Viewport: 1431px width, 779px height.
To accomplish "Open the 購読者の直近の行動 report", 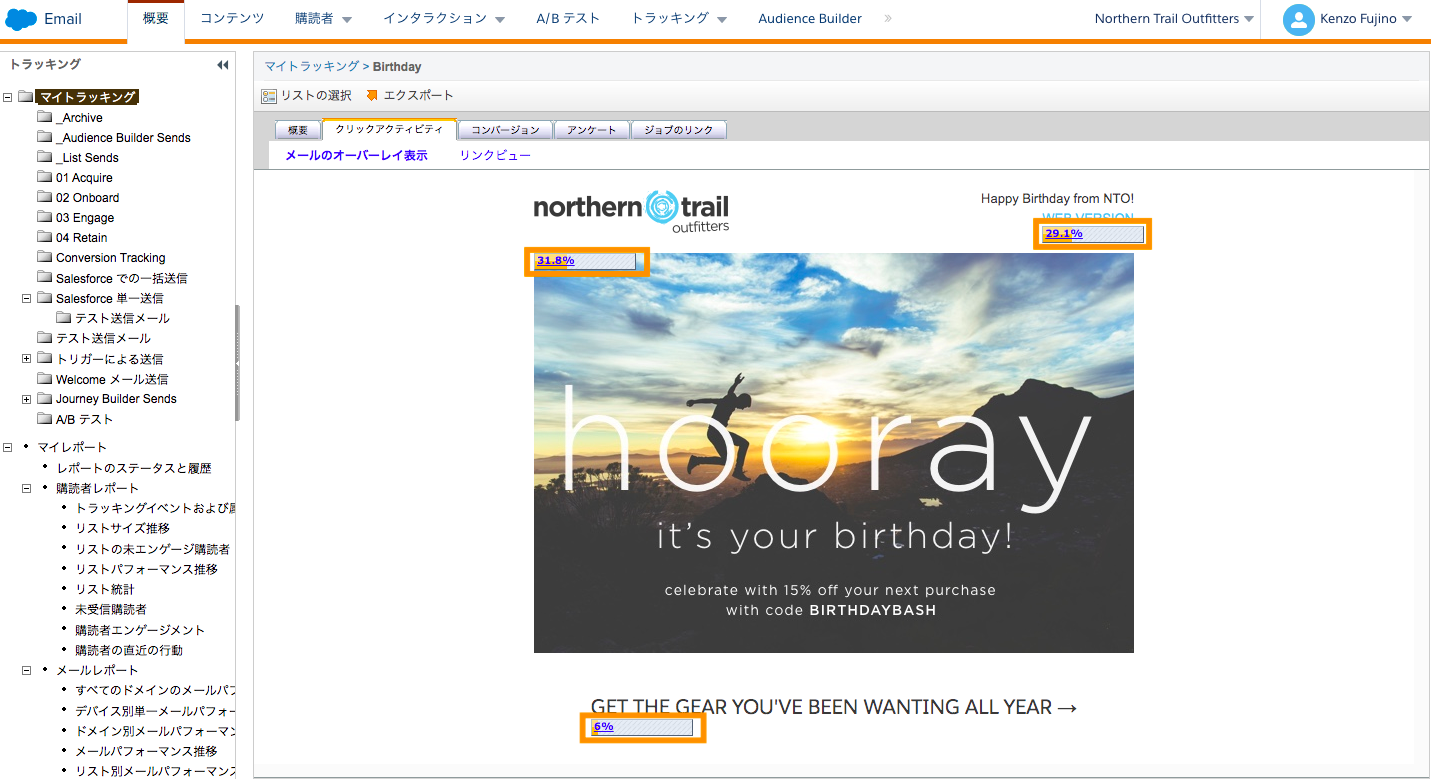I will (x=128, y=650).
